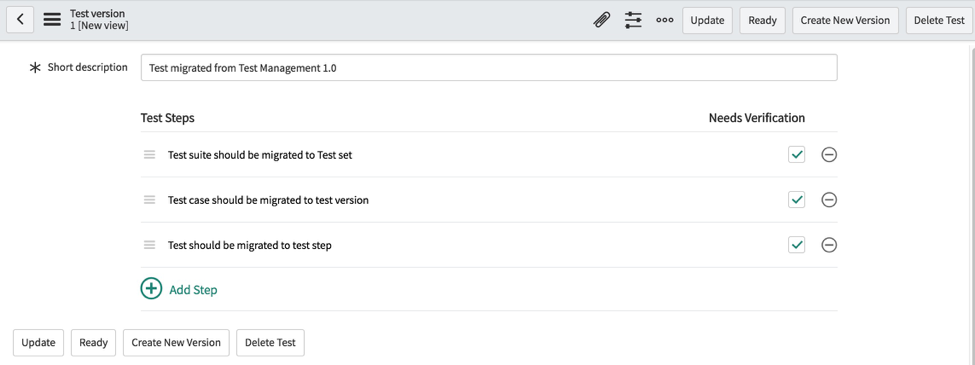Click step text 'Test should be migrated to test step'
Screen dimensions: 975x365
tap(249, 245)
